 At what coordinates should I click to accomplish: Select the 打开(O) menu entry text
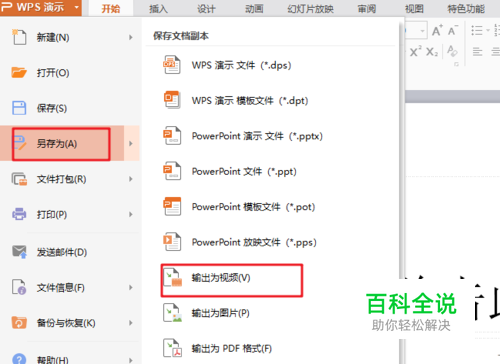coord(53,73)
